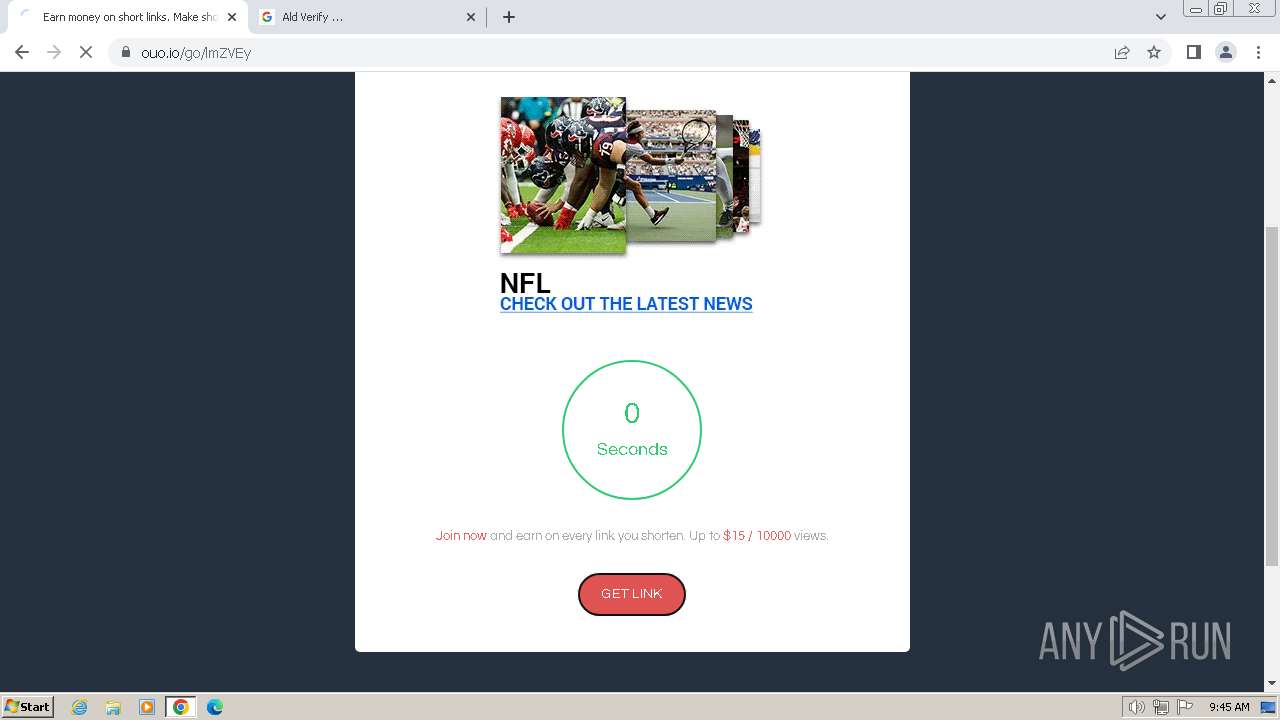Viewport: 1280px width, 720px height.
Task: Switch to the 'Ald Verify' tab
Action: point(366,17)
